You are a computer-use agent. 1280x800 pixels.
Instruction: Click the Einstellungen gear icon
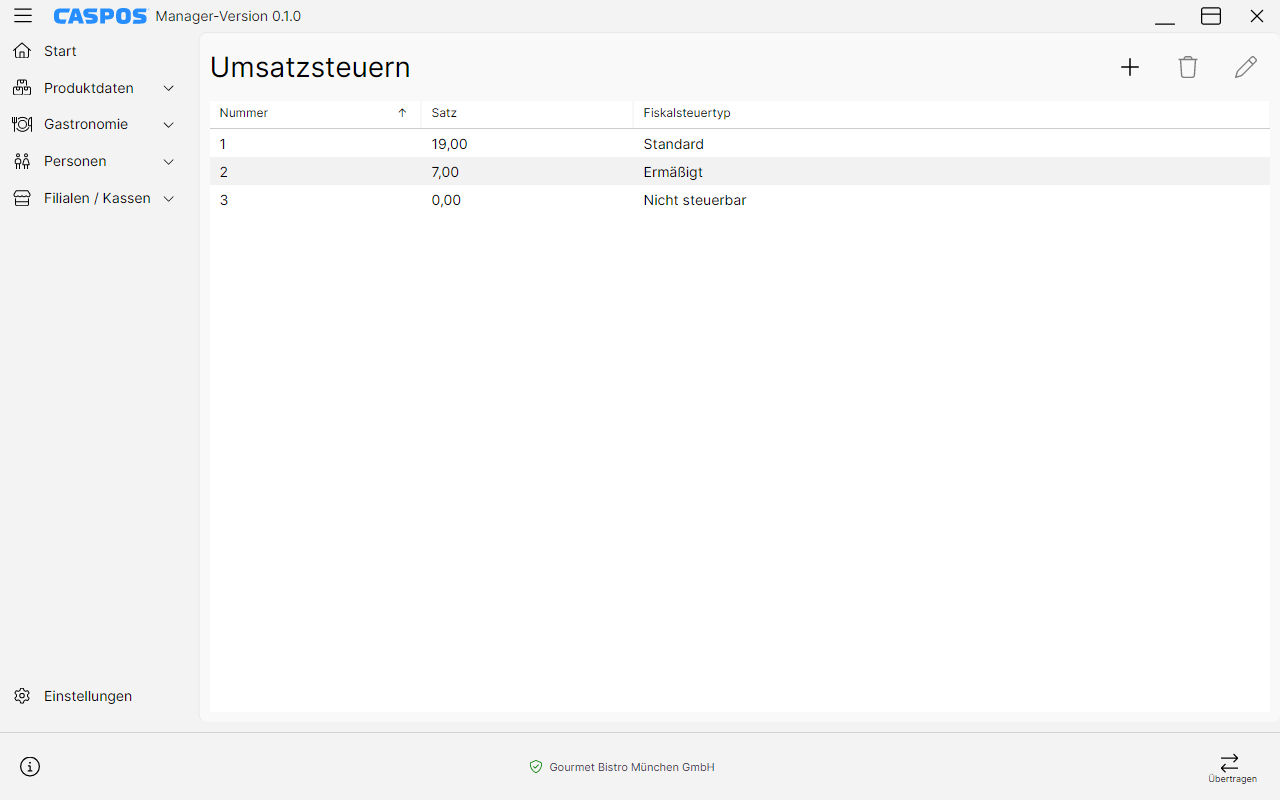click(x=22, y=696)
